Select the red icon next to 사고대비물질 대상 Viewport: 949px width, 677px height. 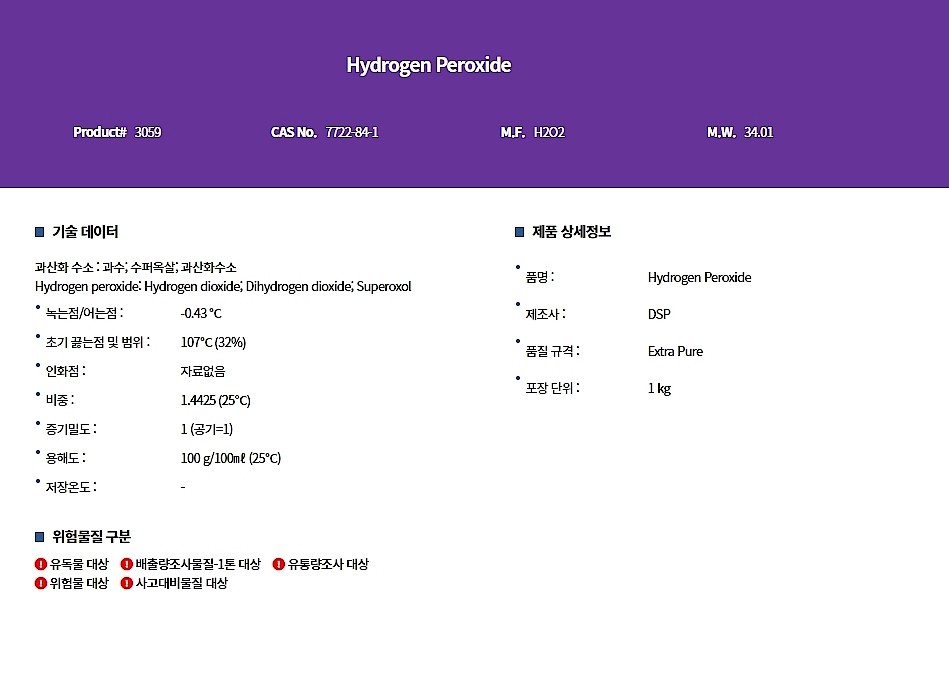[125, 582]
